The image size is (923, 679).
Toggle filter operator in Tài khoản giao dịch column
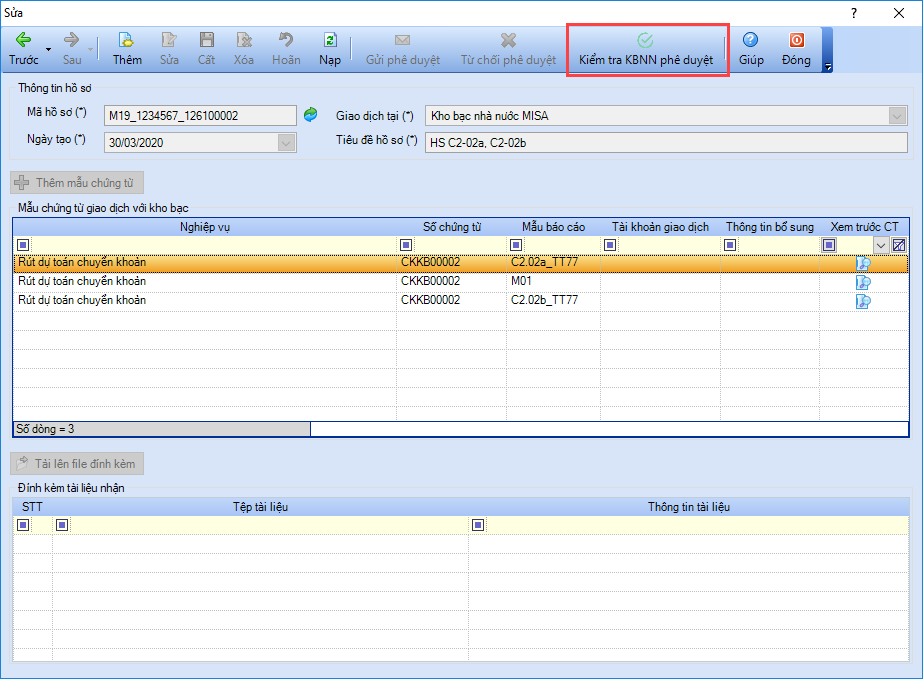(x=610, y=245)
